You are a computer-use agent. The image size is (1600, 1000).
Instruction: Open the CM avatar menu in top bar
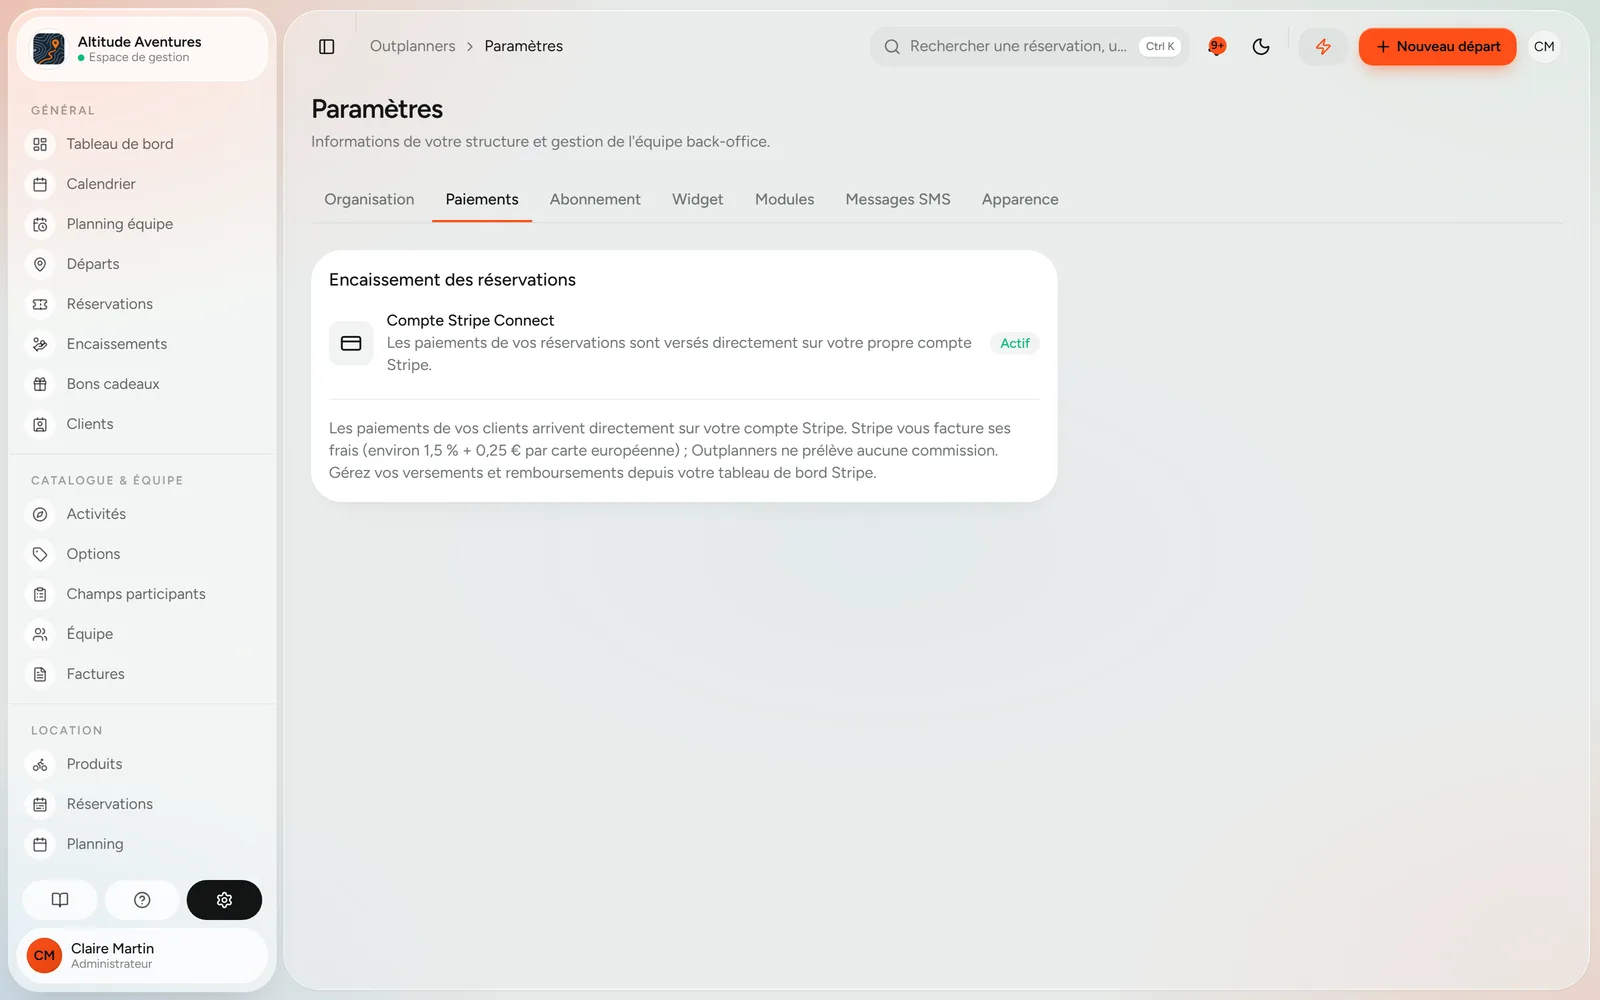tap(1544, 47)
